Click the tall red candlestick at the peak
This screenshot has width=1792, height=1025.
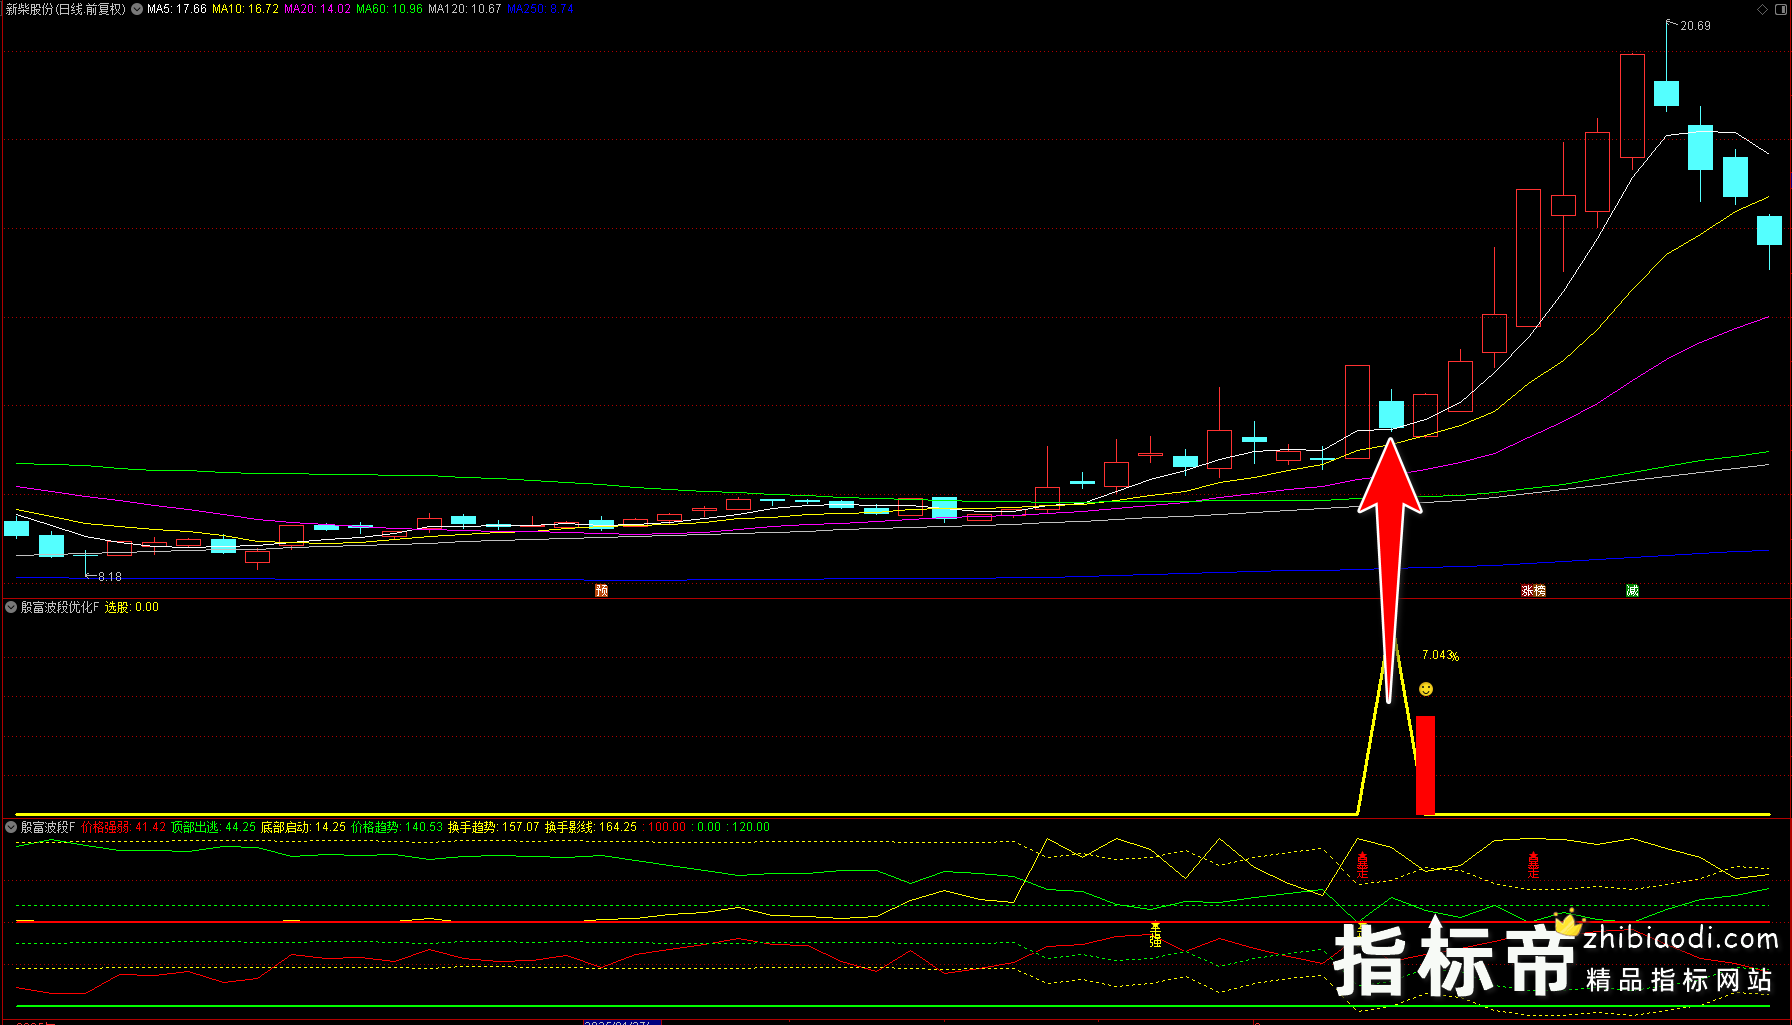pos(1632,106)
